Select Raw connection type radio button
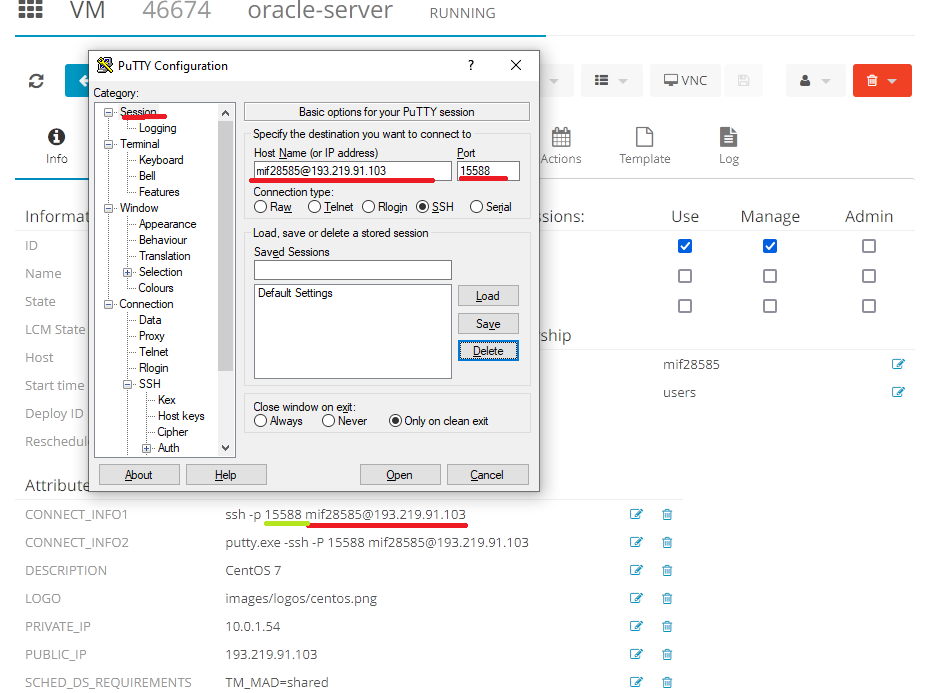The image size is (950, 693). coord(261,207)
